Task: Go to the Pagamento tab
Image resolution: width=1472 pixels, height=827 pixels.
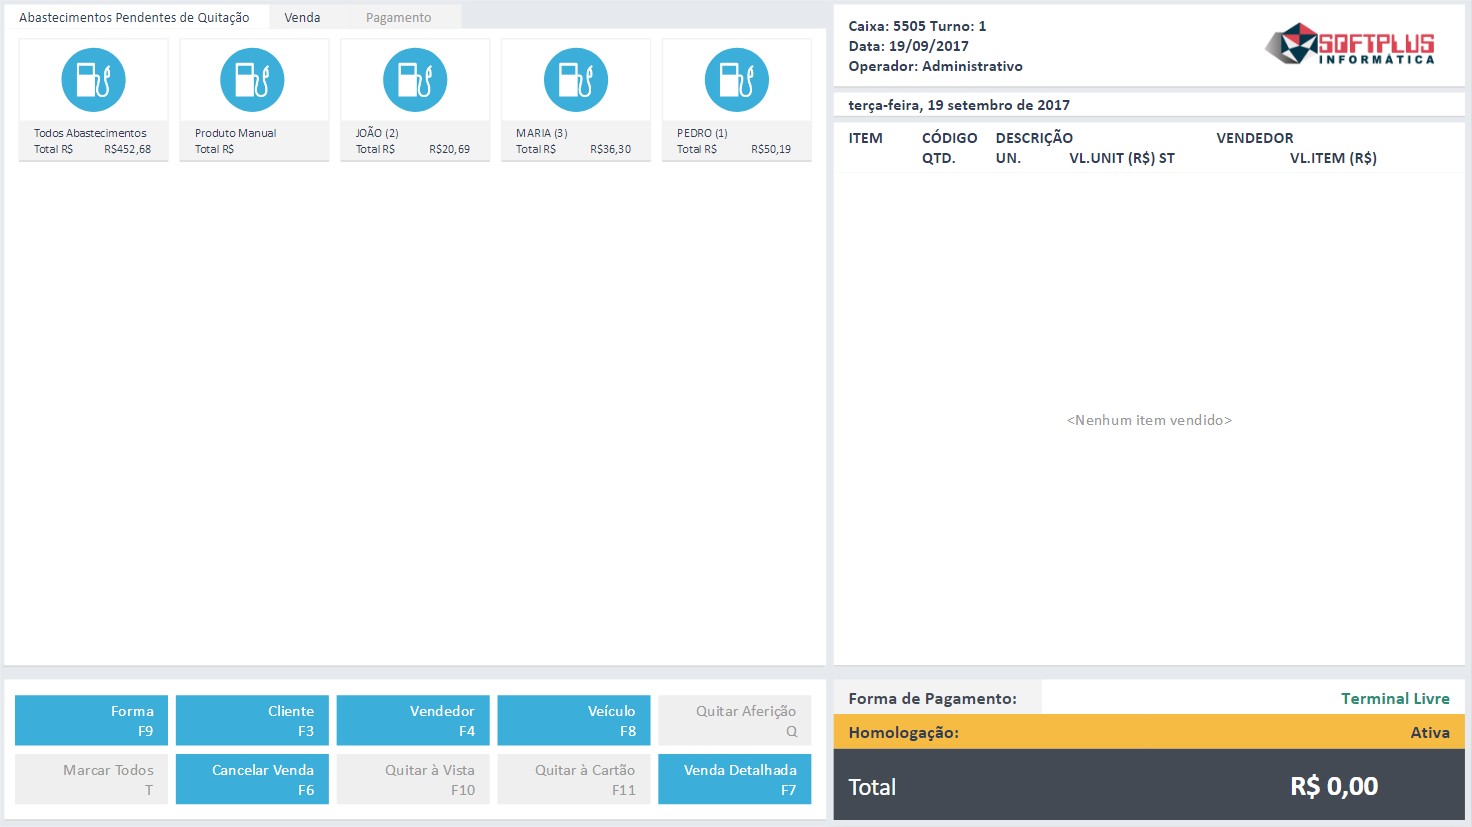Action: coord(398,17)
